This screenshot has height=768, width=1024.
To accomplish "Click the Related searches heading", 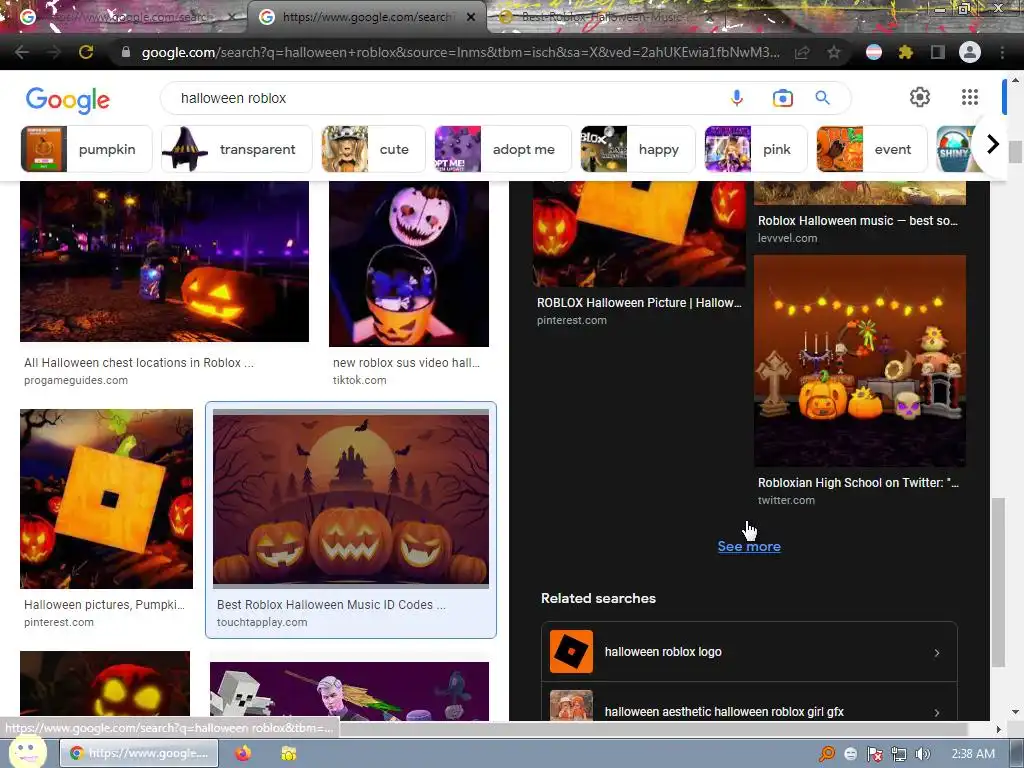I will point(598,598).
